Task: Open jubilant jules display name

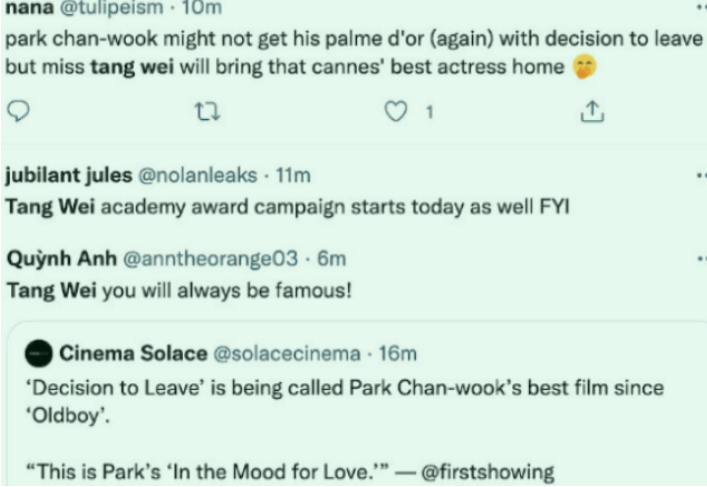Action: [x=69, y=175]
